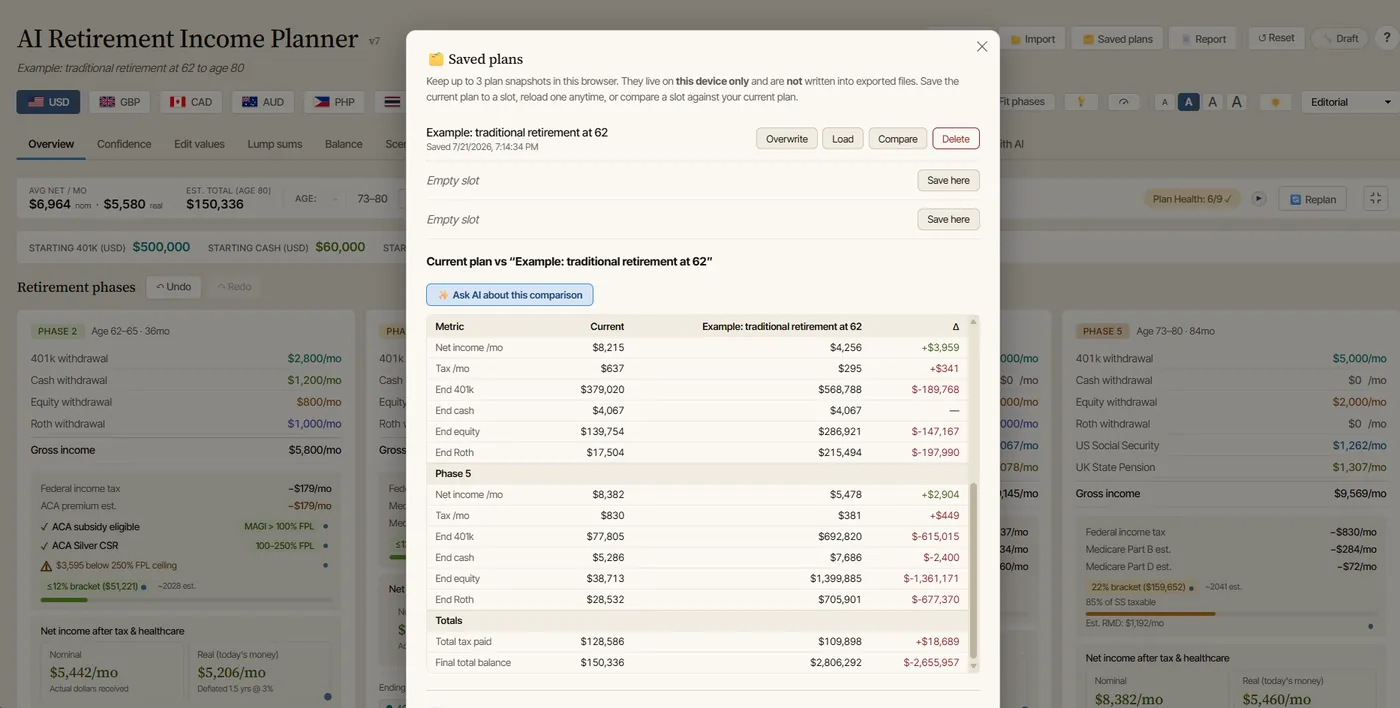This screenshot has height=708, width=1400.
Task: Open Saved plans from the header toolbar
Action: pos(1116,39)
